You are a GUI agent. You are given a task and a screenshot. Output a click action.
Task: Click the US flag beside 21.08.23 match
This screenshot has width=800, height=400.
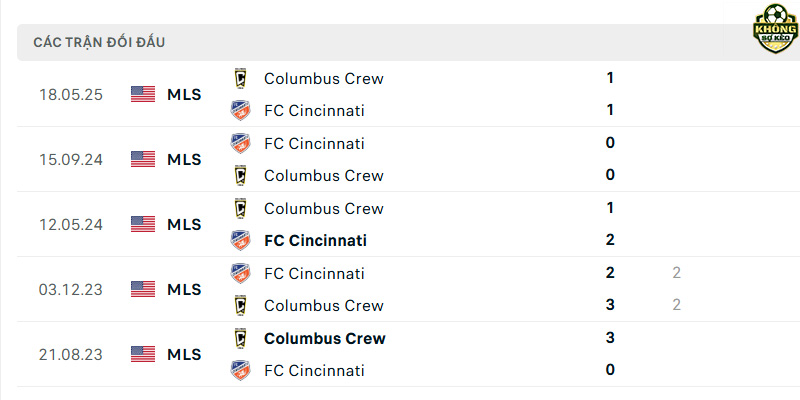(143, 354)
